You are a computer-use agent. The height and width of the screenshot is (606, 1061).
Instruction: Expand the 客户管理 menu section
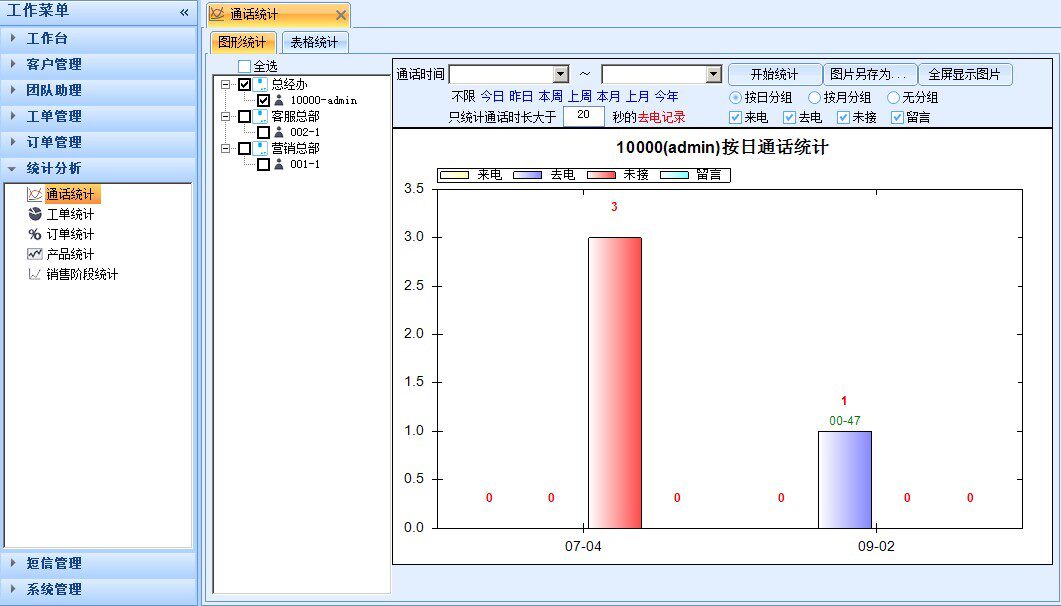pyautogui.click(x=98, y=64)
